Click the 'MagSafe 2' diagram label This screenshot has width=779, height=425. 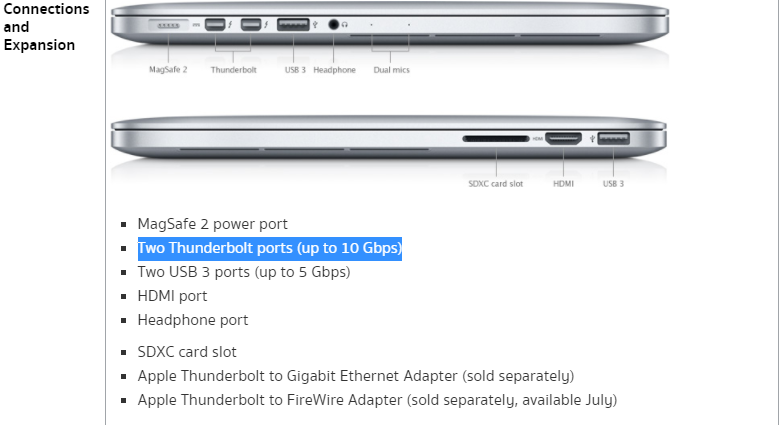(168, 70)
